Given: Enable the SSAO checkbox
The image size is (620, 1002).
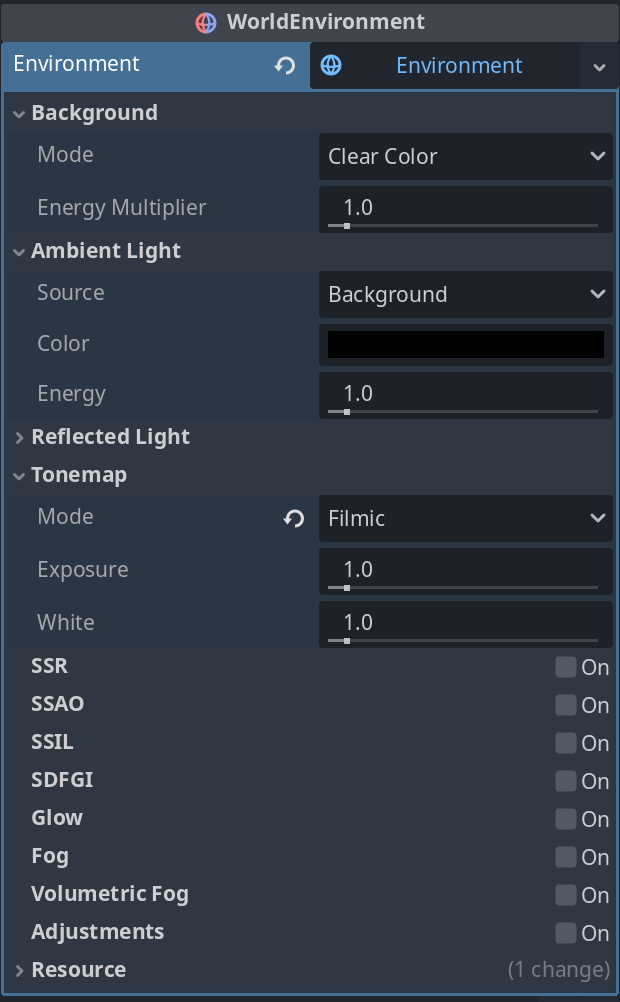Looking at the screenshot, I should coord(566,705).
